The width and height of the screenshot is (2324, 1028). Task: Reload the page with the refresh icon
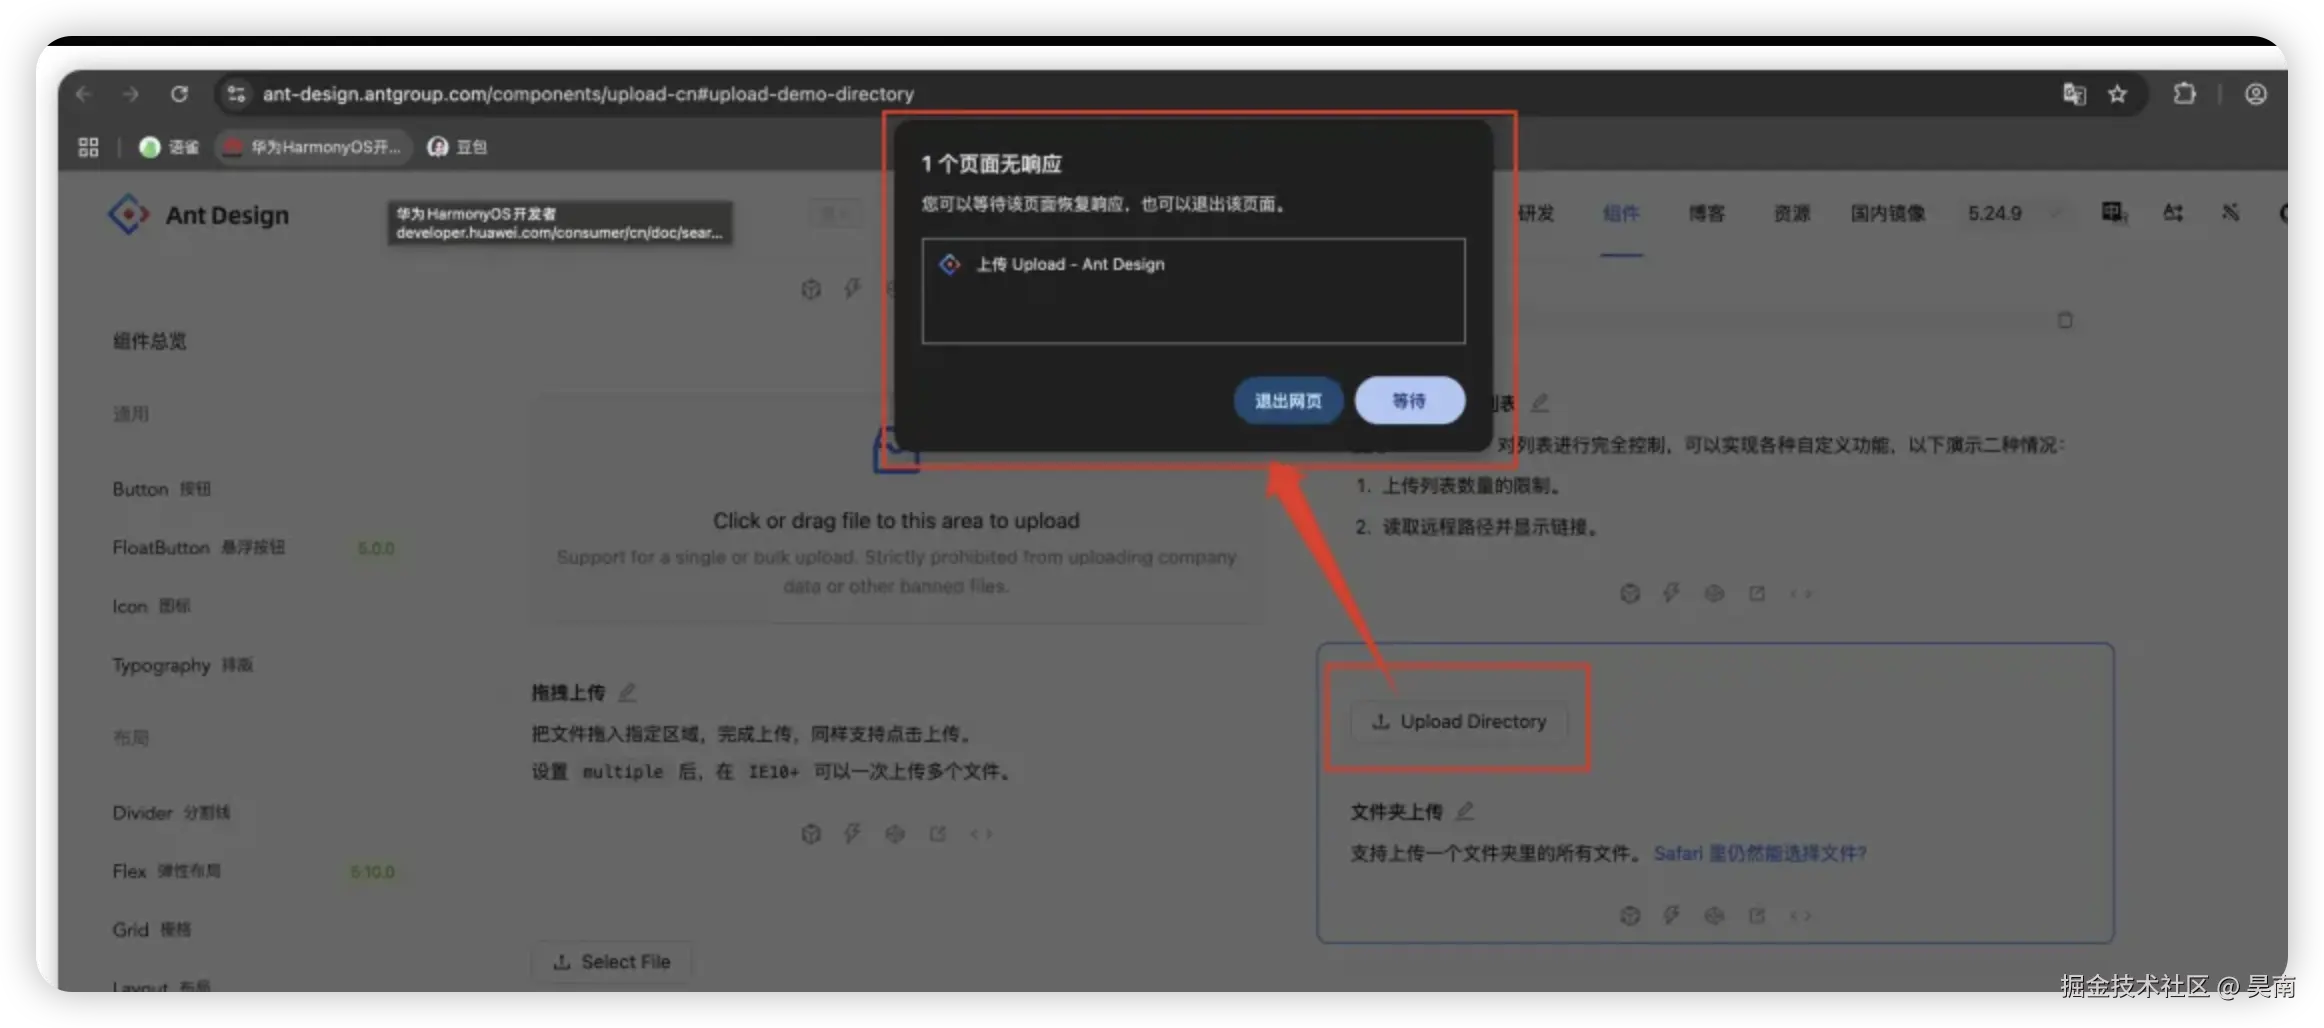[179, 94]
